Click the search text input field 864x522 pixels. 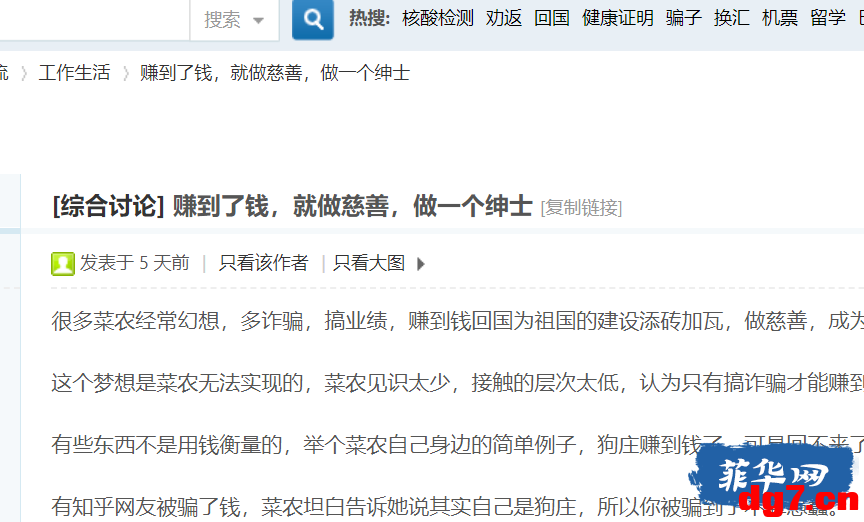tap(94, 20)
